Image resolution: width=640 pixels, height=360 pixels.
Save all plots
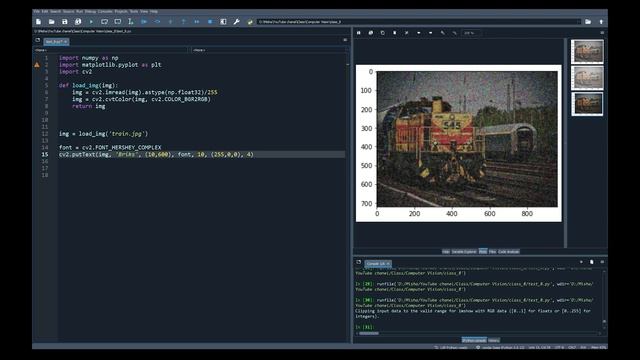tap(371, 33)
